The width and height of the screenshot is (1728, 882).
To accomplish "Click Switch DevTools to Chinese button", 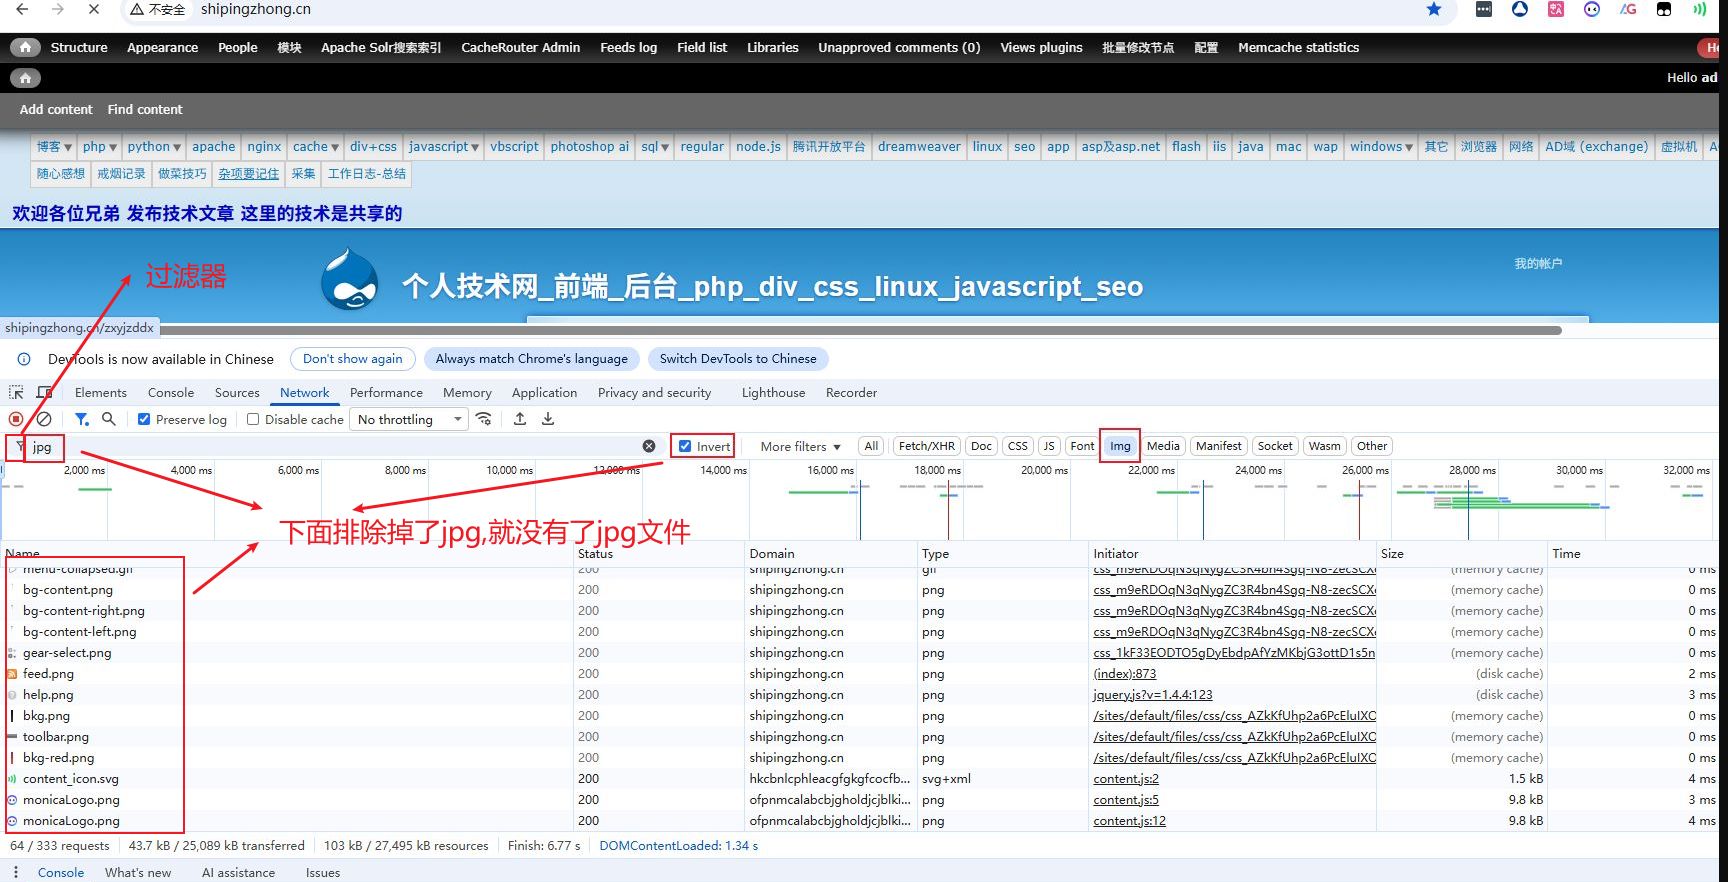I will tap(738, 359).
